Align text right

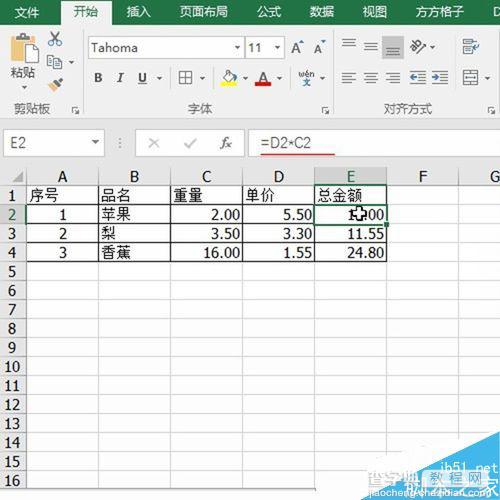(x=393, y=78)
